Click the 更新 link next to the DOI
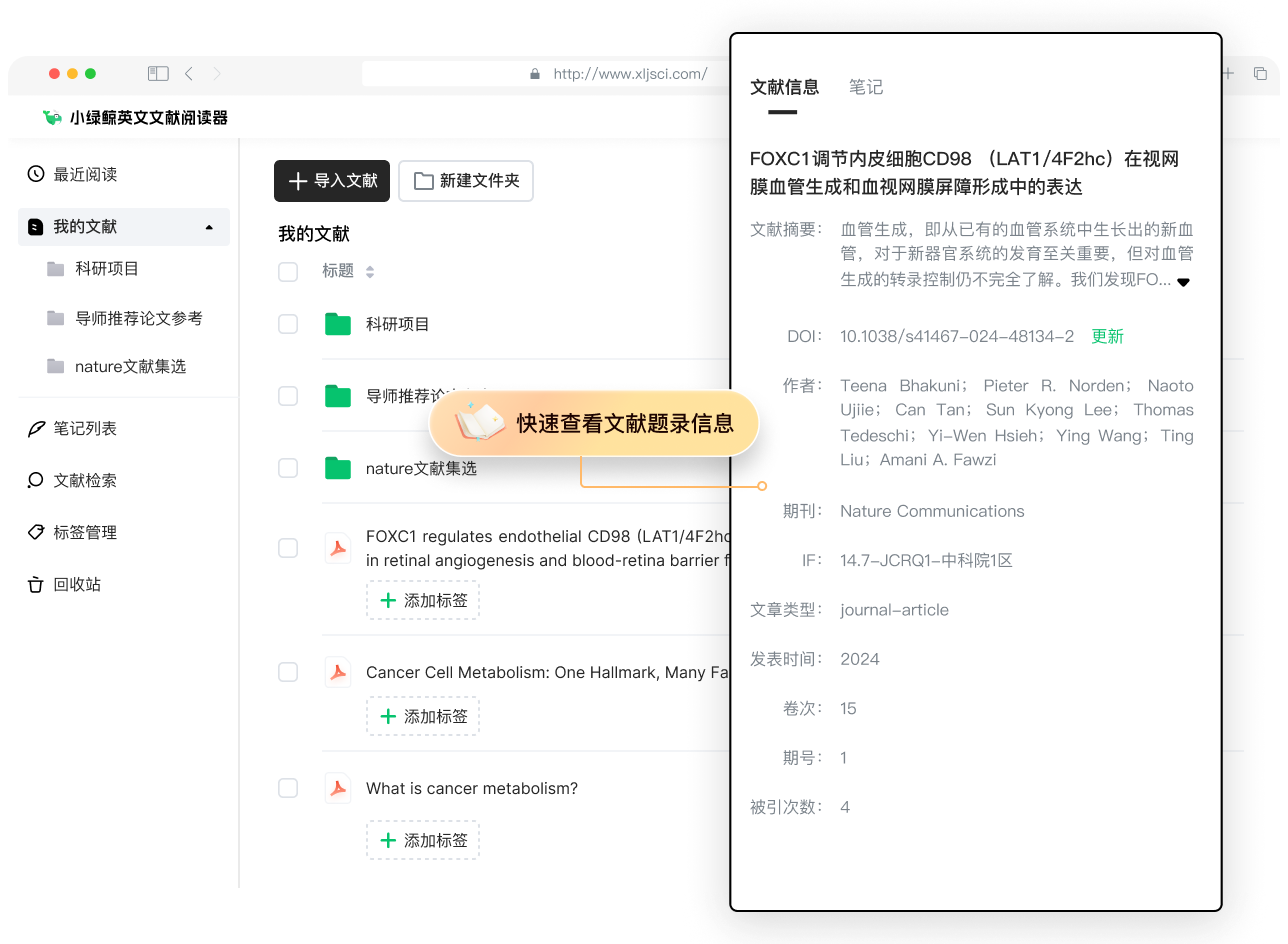1288x944 pixels. (1107, 336)
